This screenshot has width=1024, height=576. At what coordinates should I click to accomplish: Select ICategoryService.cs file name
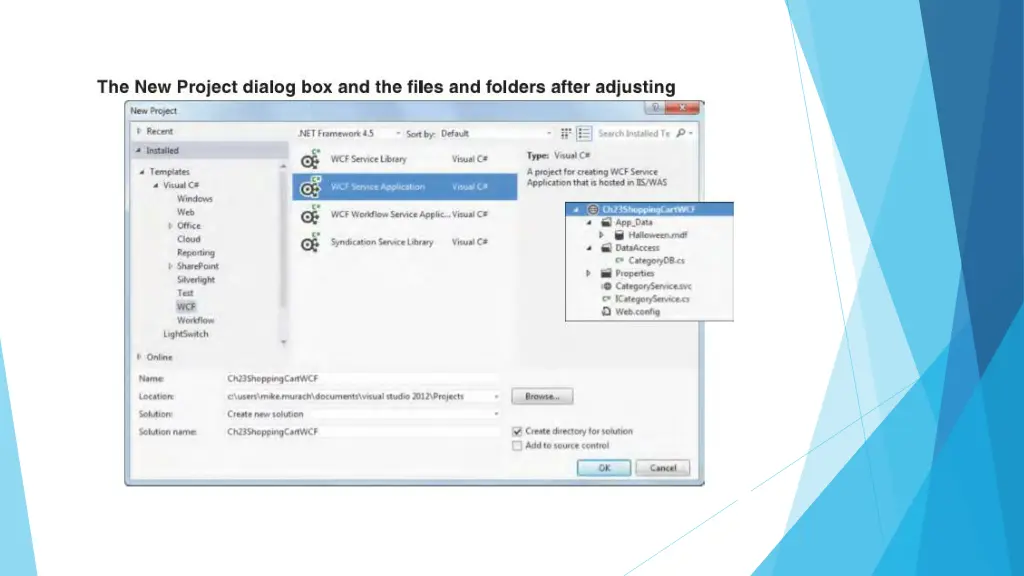652,299
